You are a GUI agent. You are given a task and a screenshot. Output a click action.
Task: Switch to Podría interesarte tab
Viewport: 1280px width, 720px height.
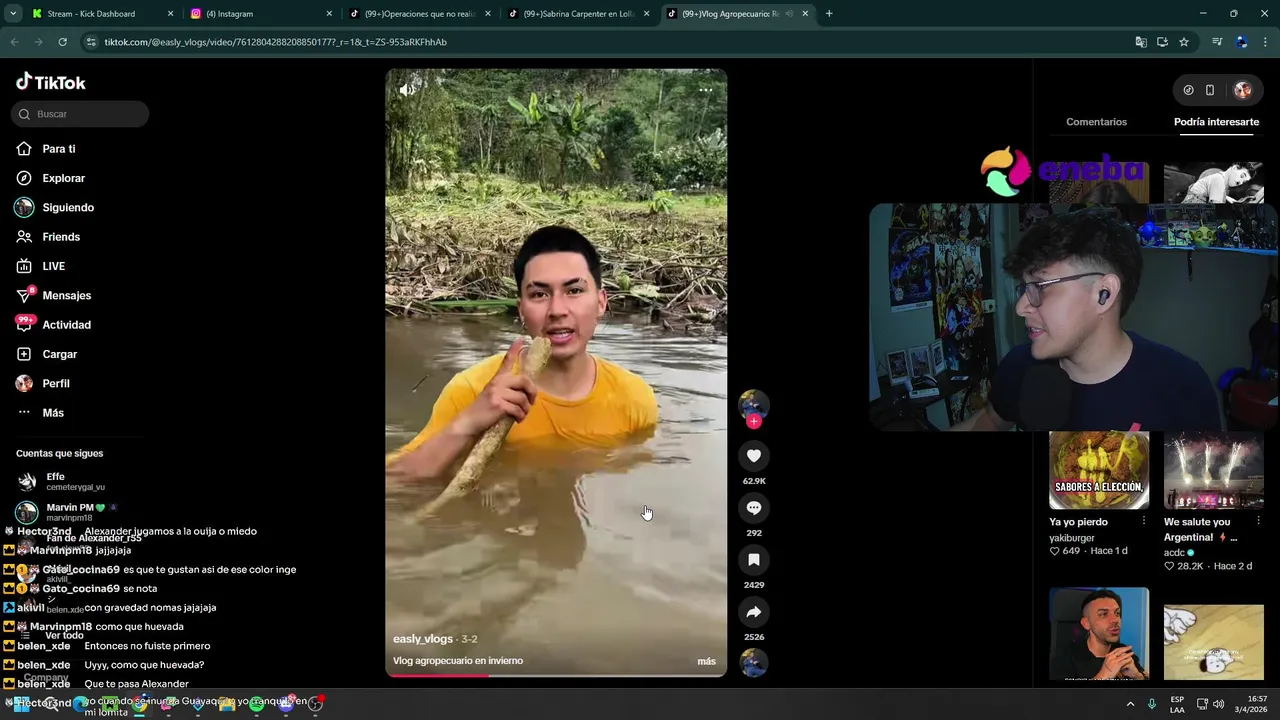tap(1216, 122)
